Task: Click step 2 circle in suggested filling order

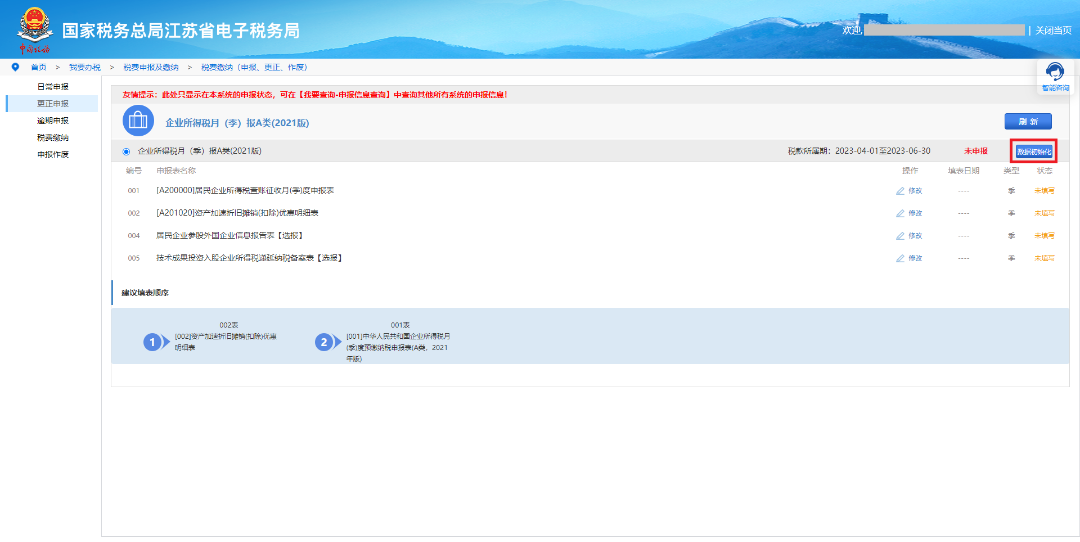Action: (323, 342)
